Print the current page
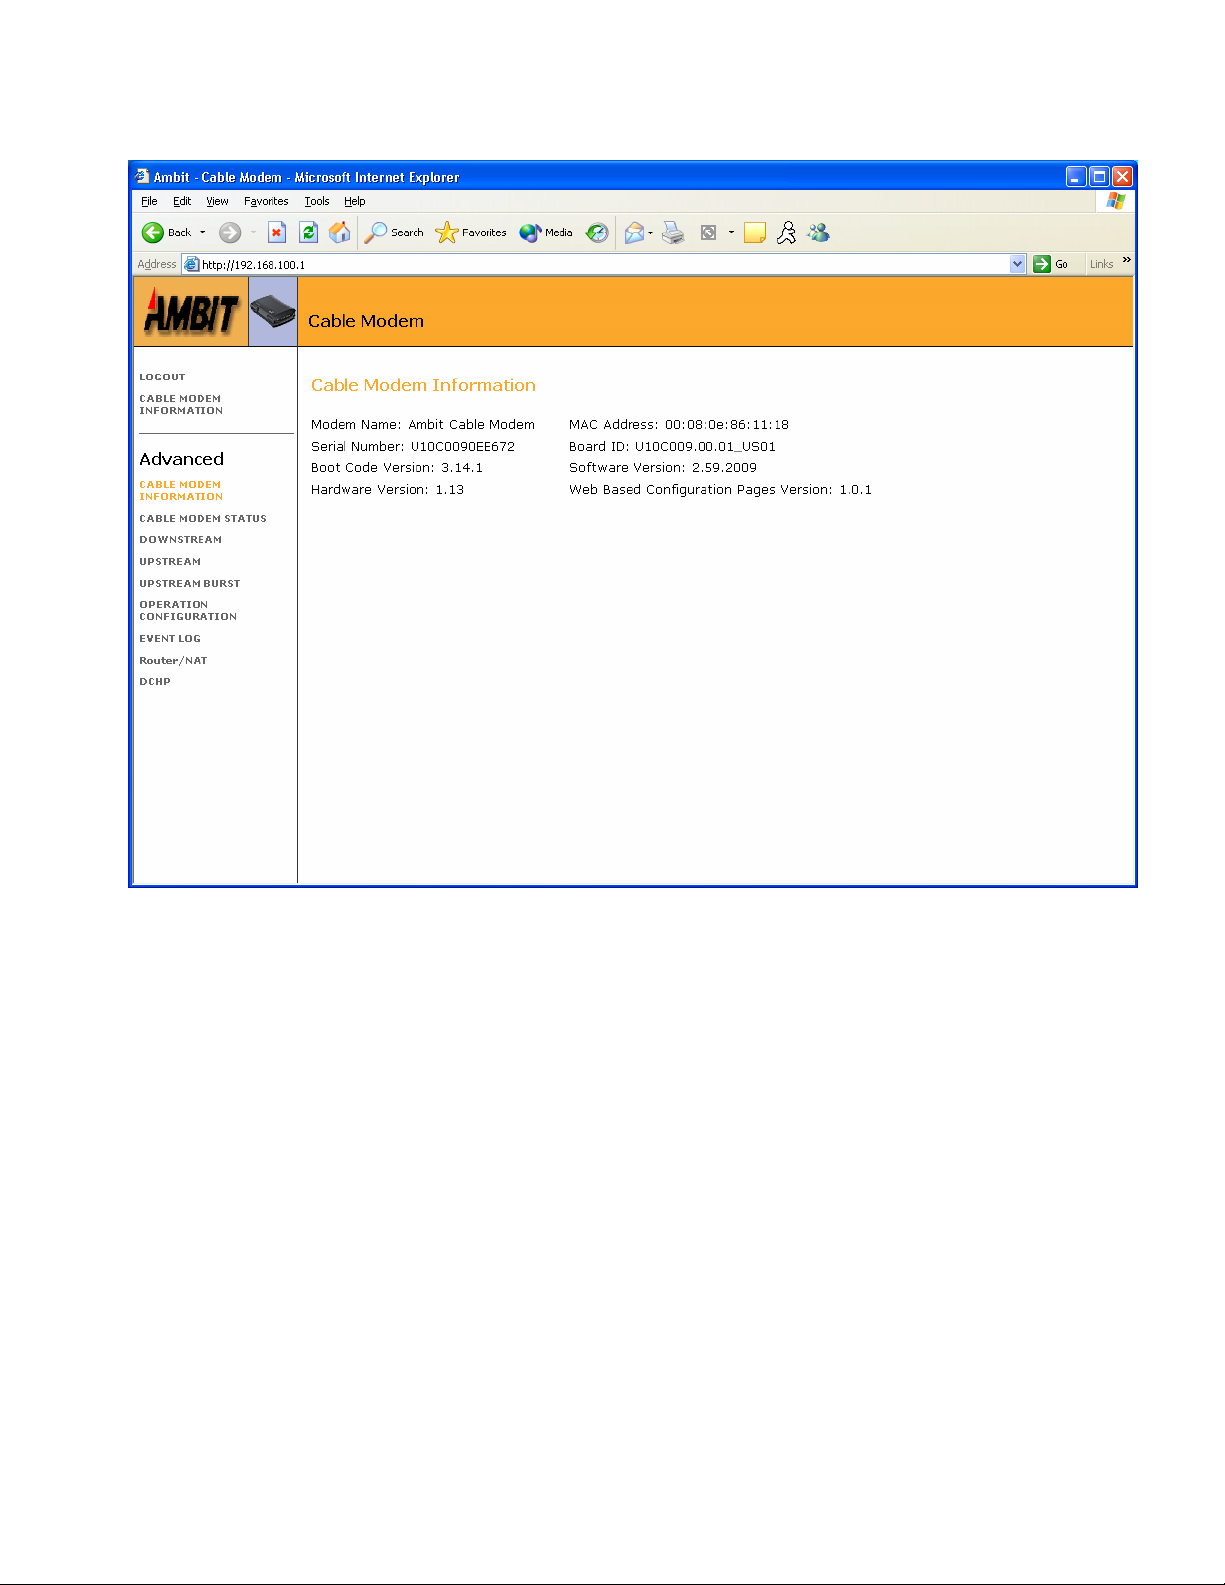1225x1585 pixels. (674, 233)
